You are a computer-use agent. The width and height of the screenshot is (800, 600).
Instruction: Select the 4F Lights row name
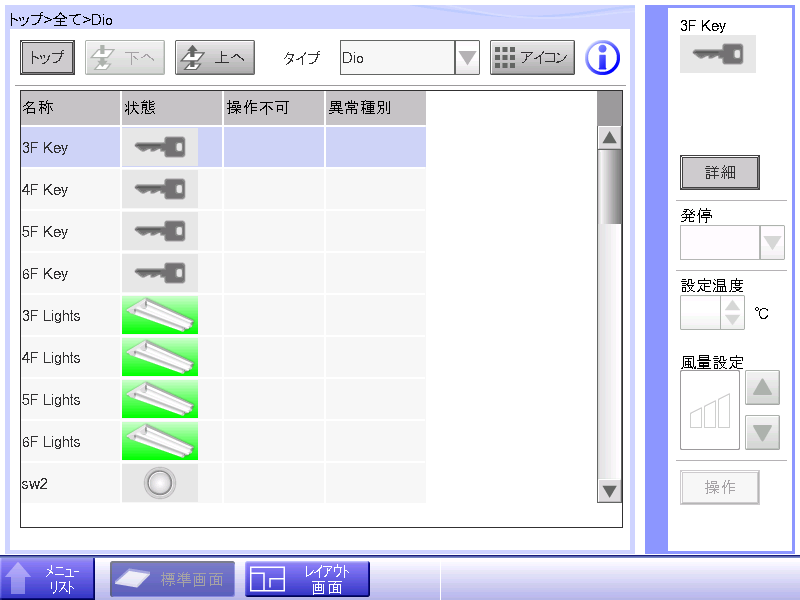tap(51, 358)
